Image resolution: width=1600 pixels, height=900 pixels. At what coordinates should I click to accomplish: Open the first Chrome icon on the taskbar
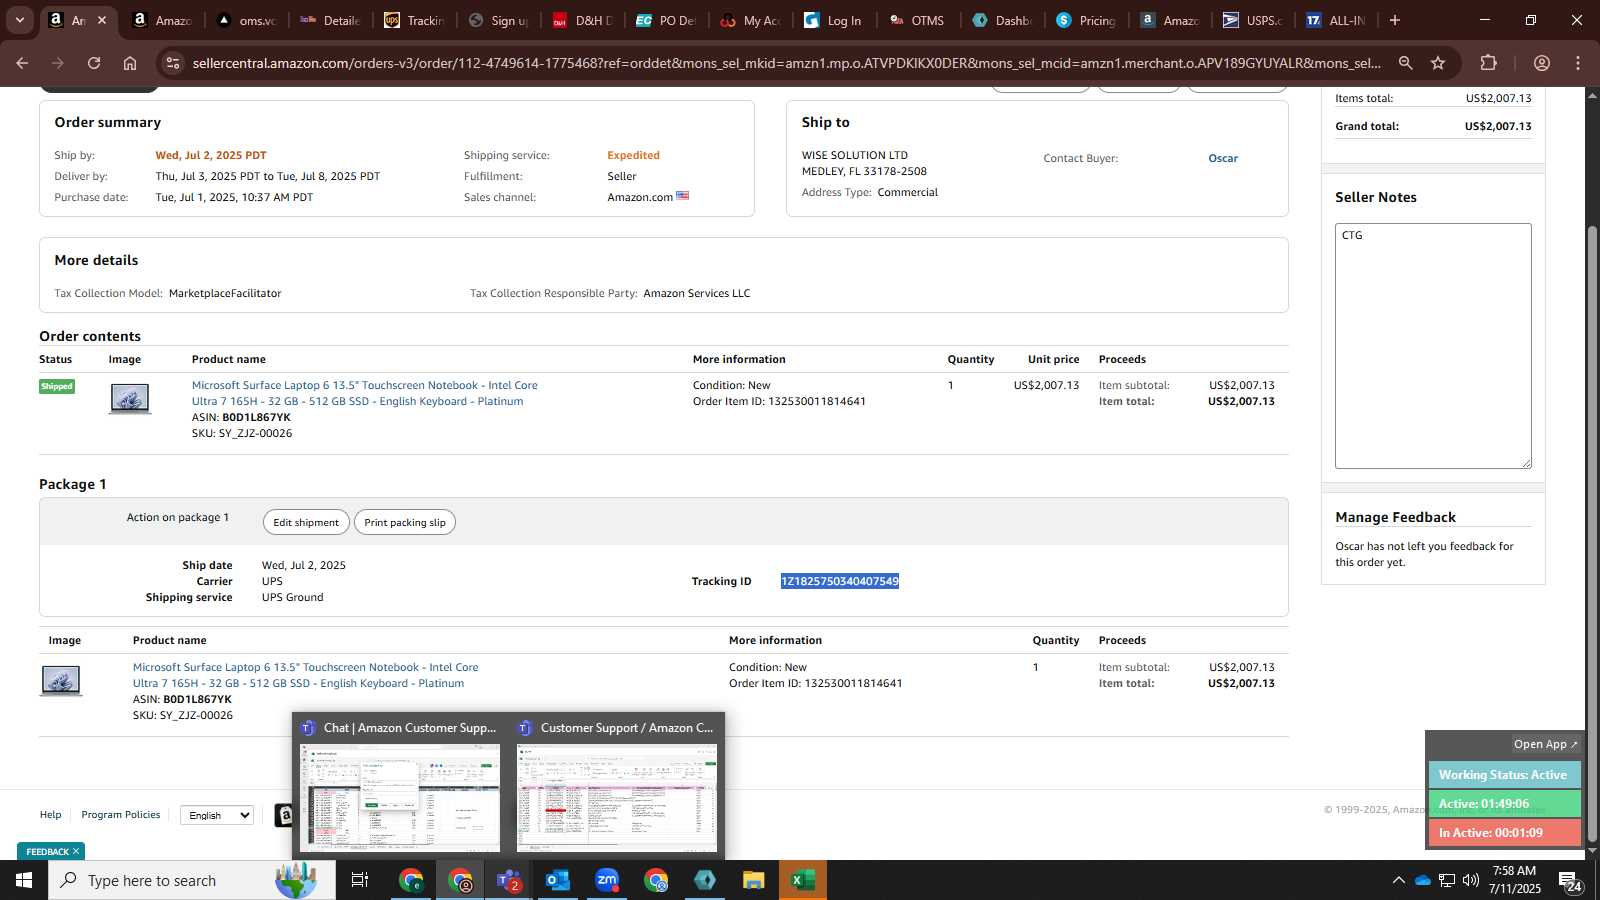pos(411,880)
